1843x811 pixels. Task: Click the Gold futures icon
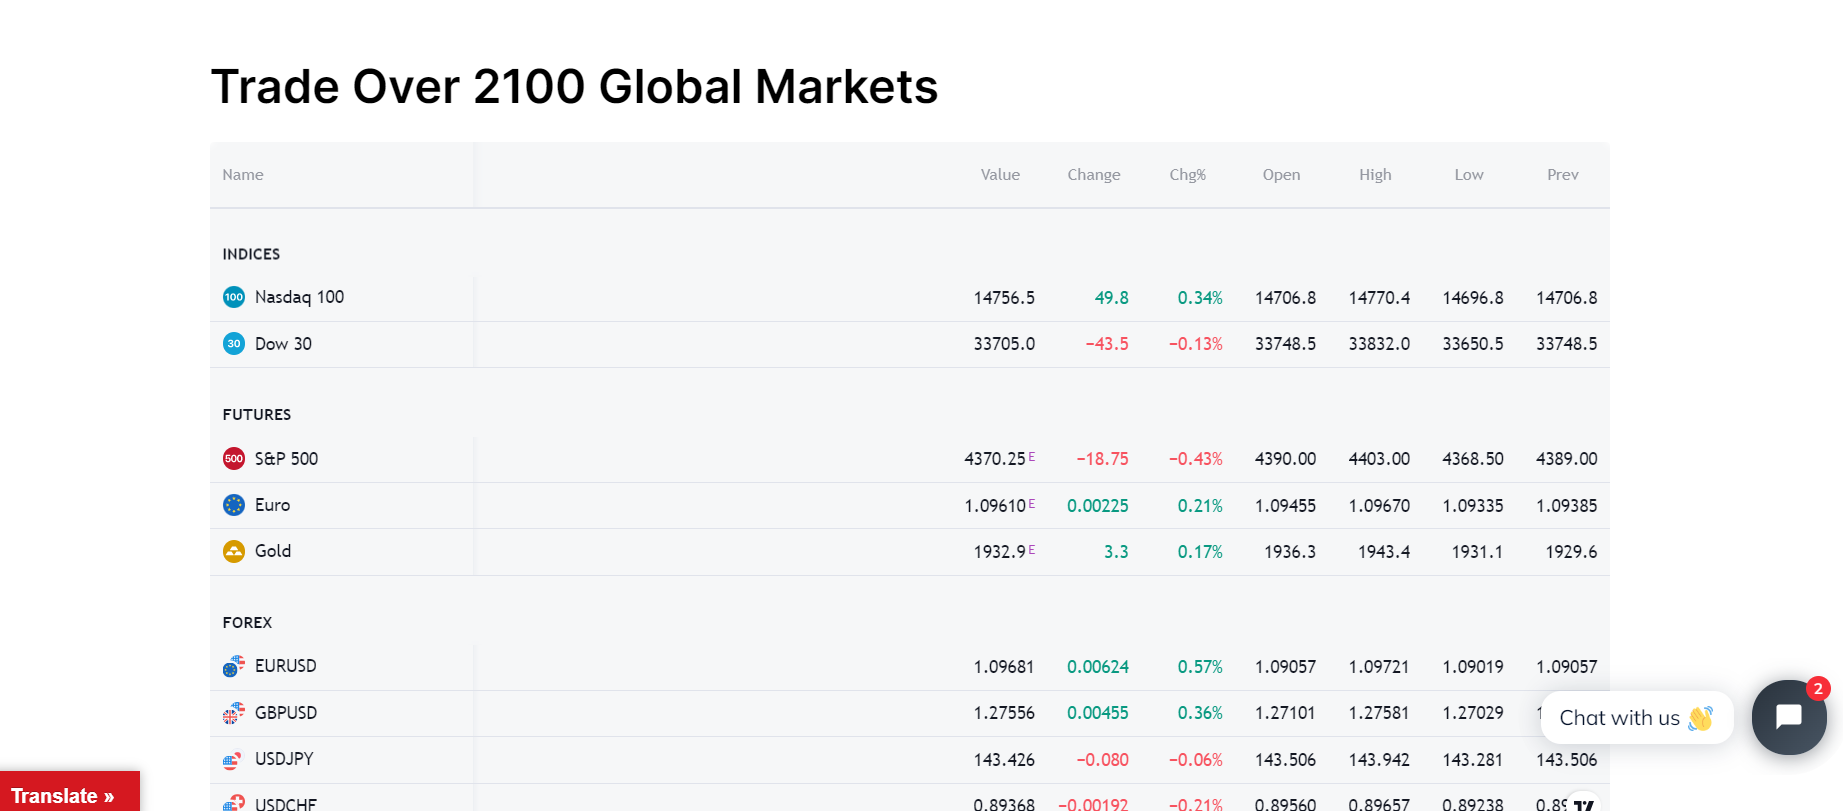234,551
